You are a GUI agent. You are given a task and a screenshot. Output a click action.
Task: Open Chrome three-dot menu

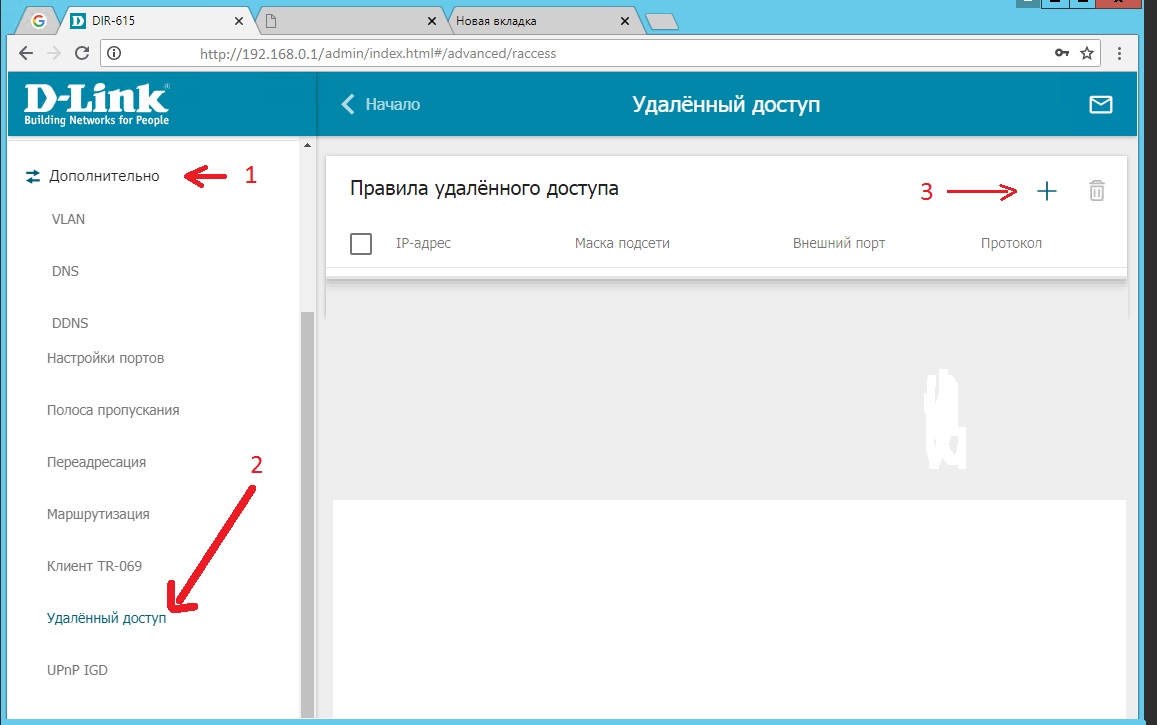coord(1119,53)
